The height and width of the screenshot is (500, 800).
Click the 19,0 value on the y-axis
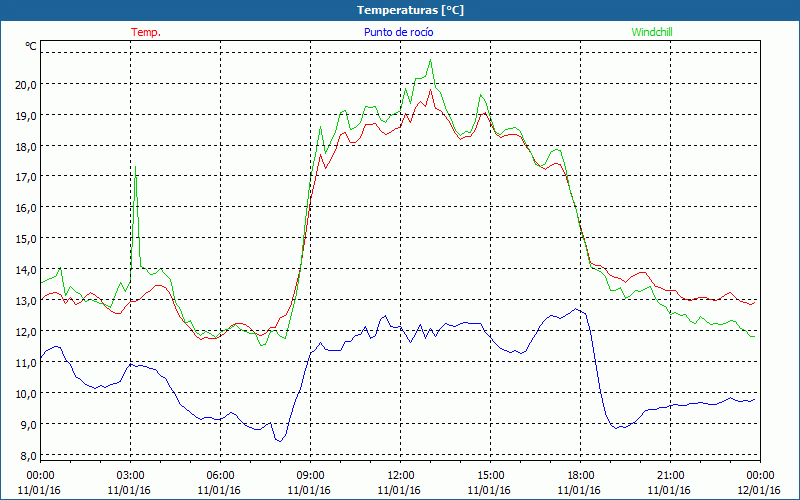coord(26,116)
